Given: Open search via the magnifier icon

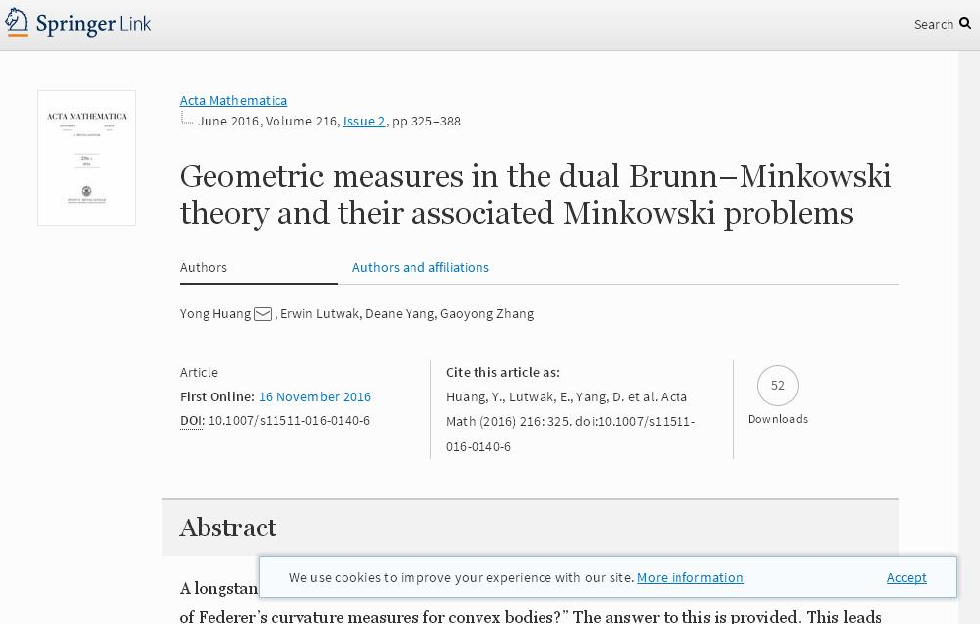Looking at the screenshot, I should tap(965, 23).
